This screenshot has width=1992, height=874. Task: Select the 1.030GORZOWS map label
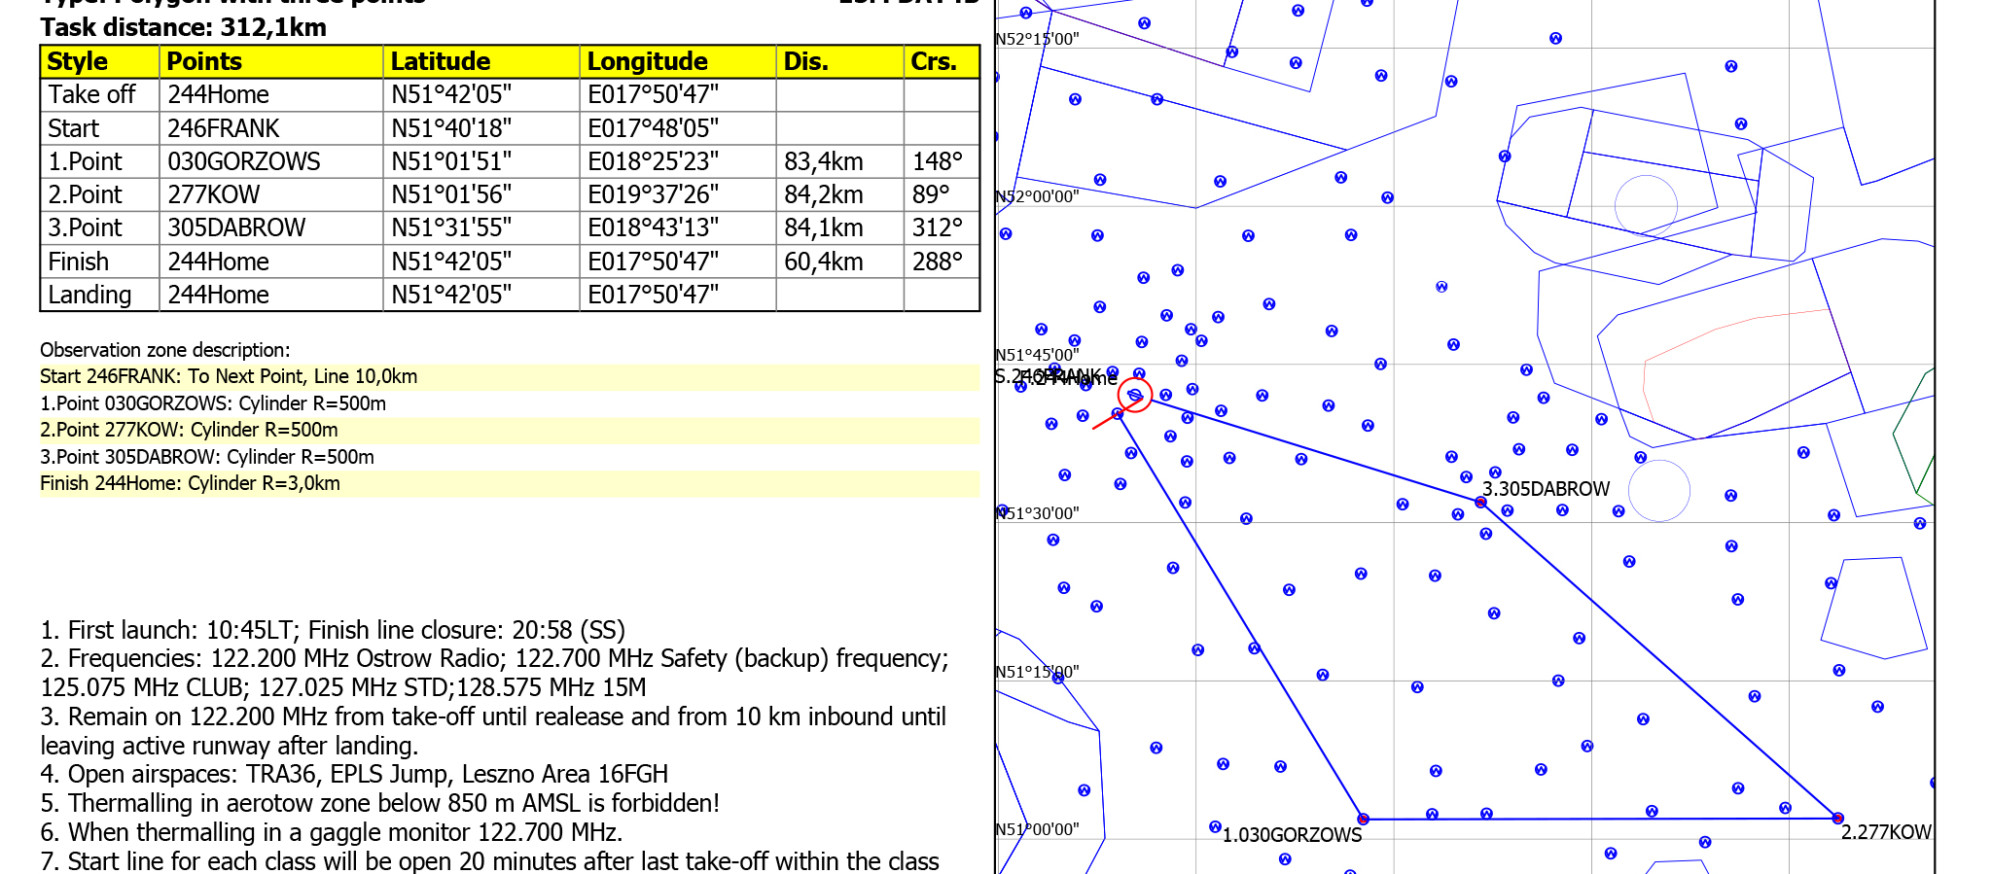point(1292,835)
